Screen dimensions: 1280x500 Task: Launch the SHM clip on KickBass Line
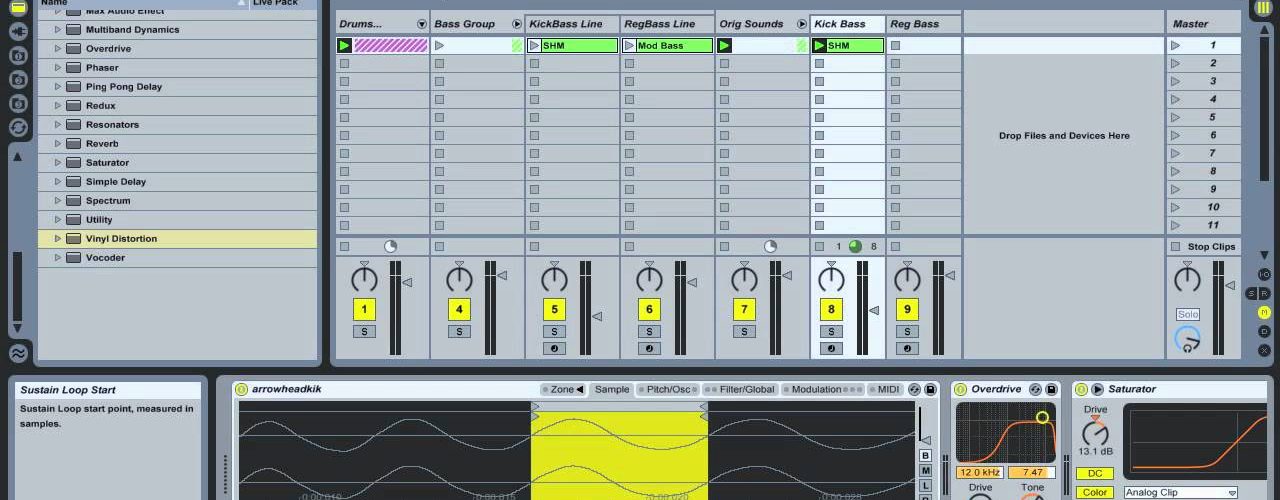point(534,45)
